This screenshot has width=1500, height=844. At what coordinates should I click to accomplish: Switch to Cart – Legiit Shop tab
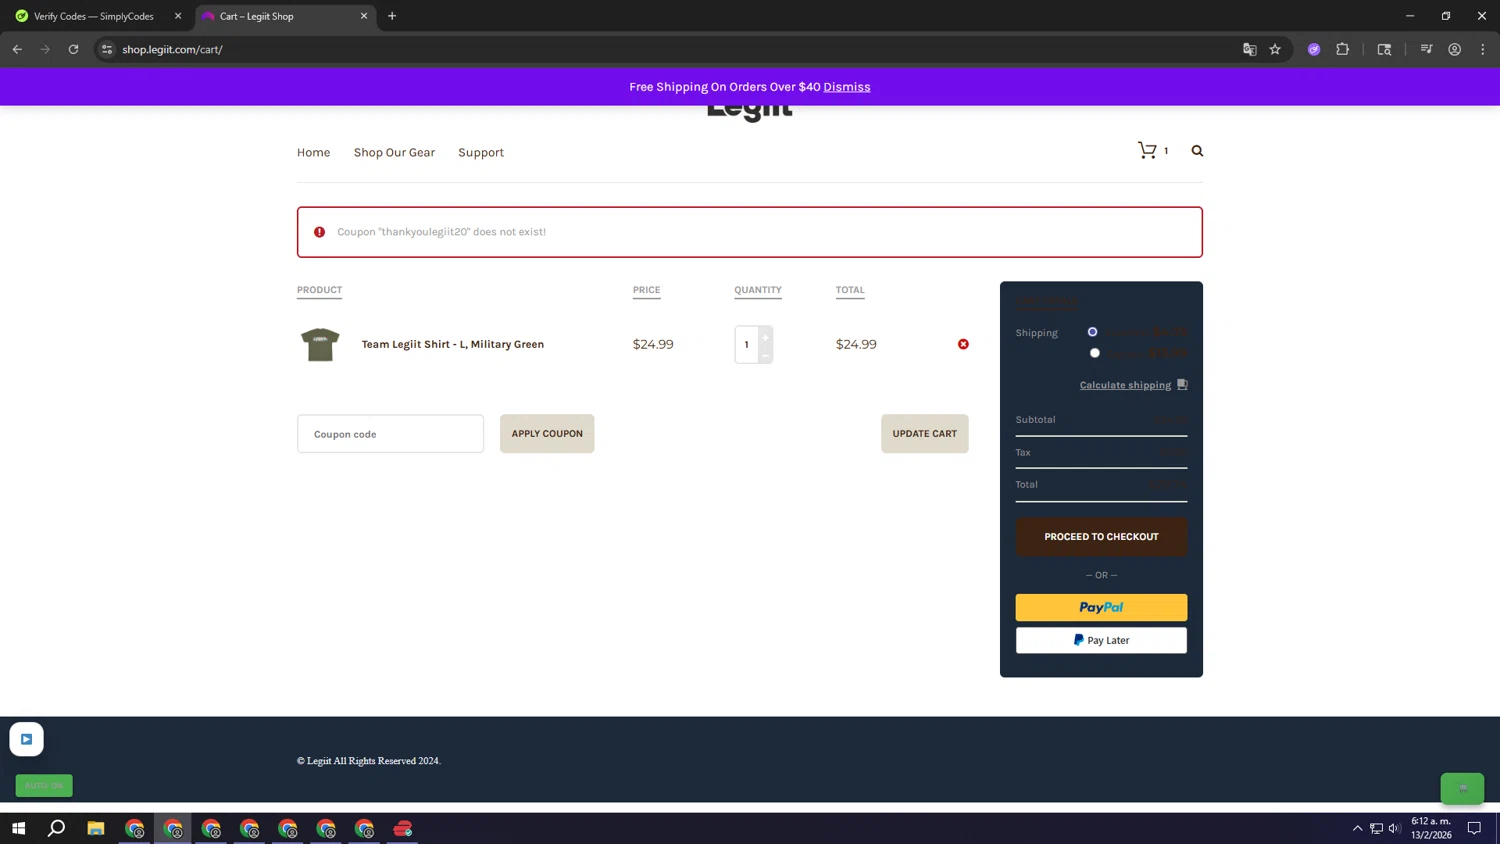(x=286, y=16)
